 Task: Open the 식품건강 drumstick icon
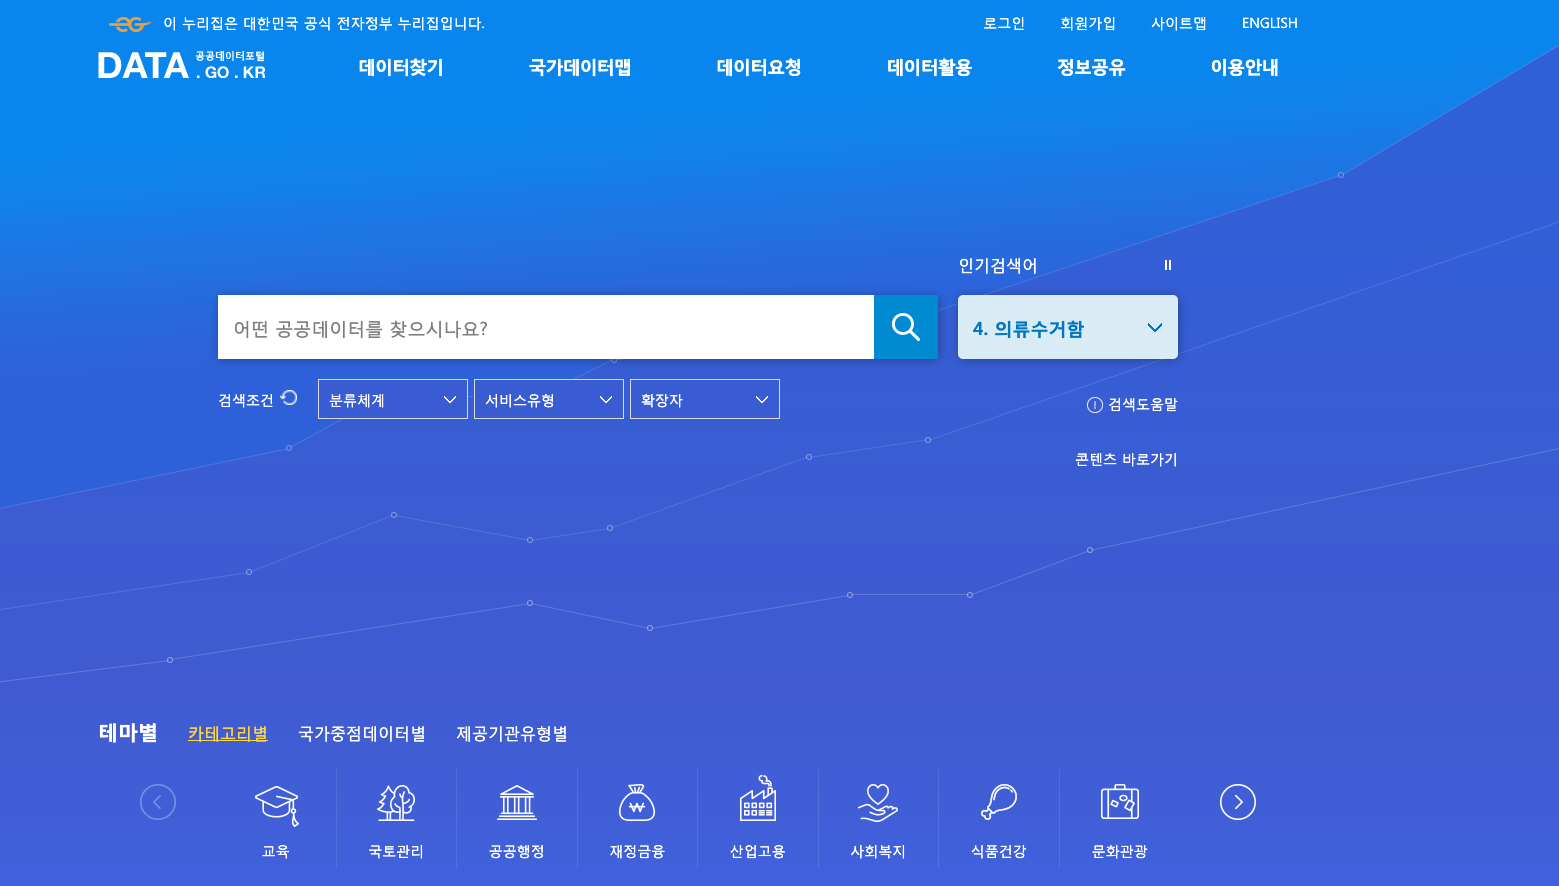pos(998,802)
